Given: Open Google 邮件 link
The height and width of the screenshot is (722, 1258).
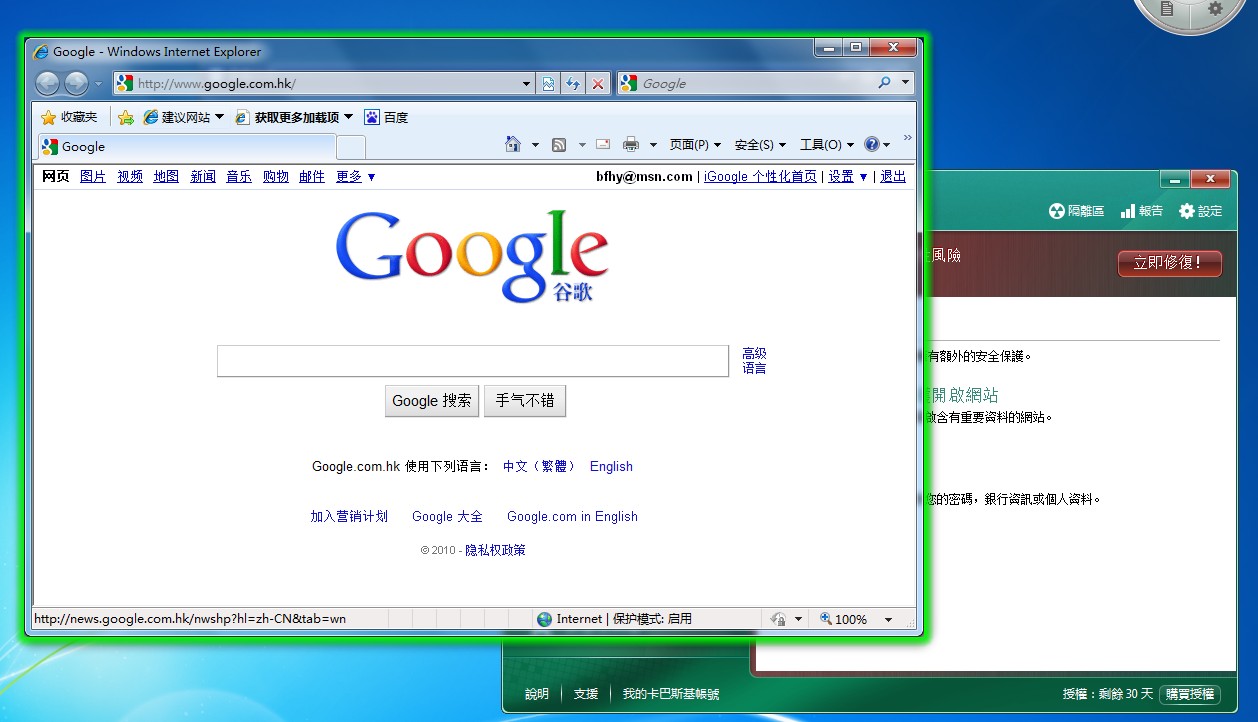Looking at the screenshot, I should (x=312, y=176).
